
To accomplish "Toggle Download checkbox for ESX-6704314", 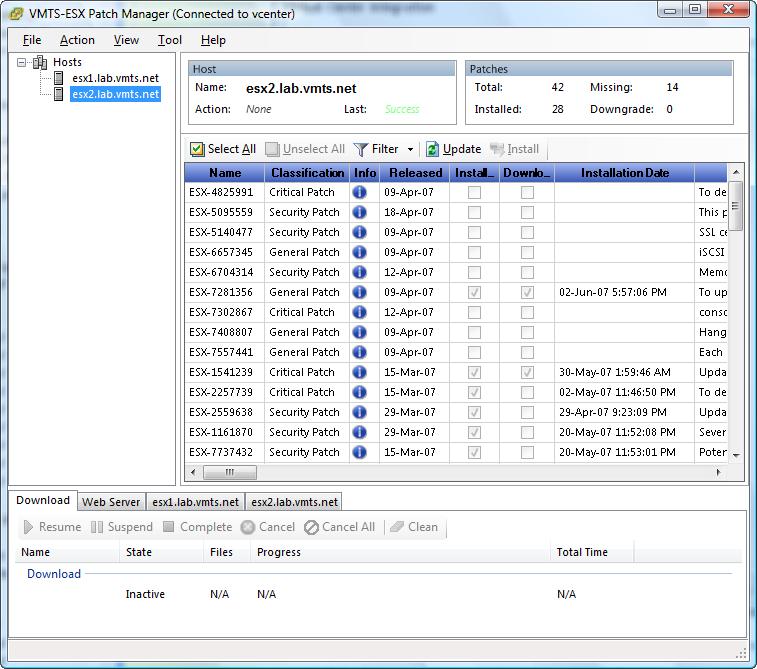I will [x=527, y=273].
